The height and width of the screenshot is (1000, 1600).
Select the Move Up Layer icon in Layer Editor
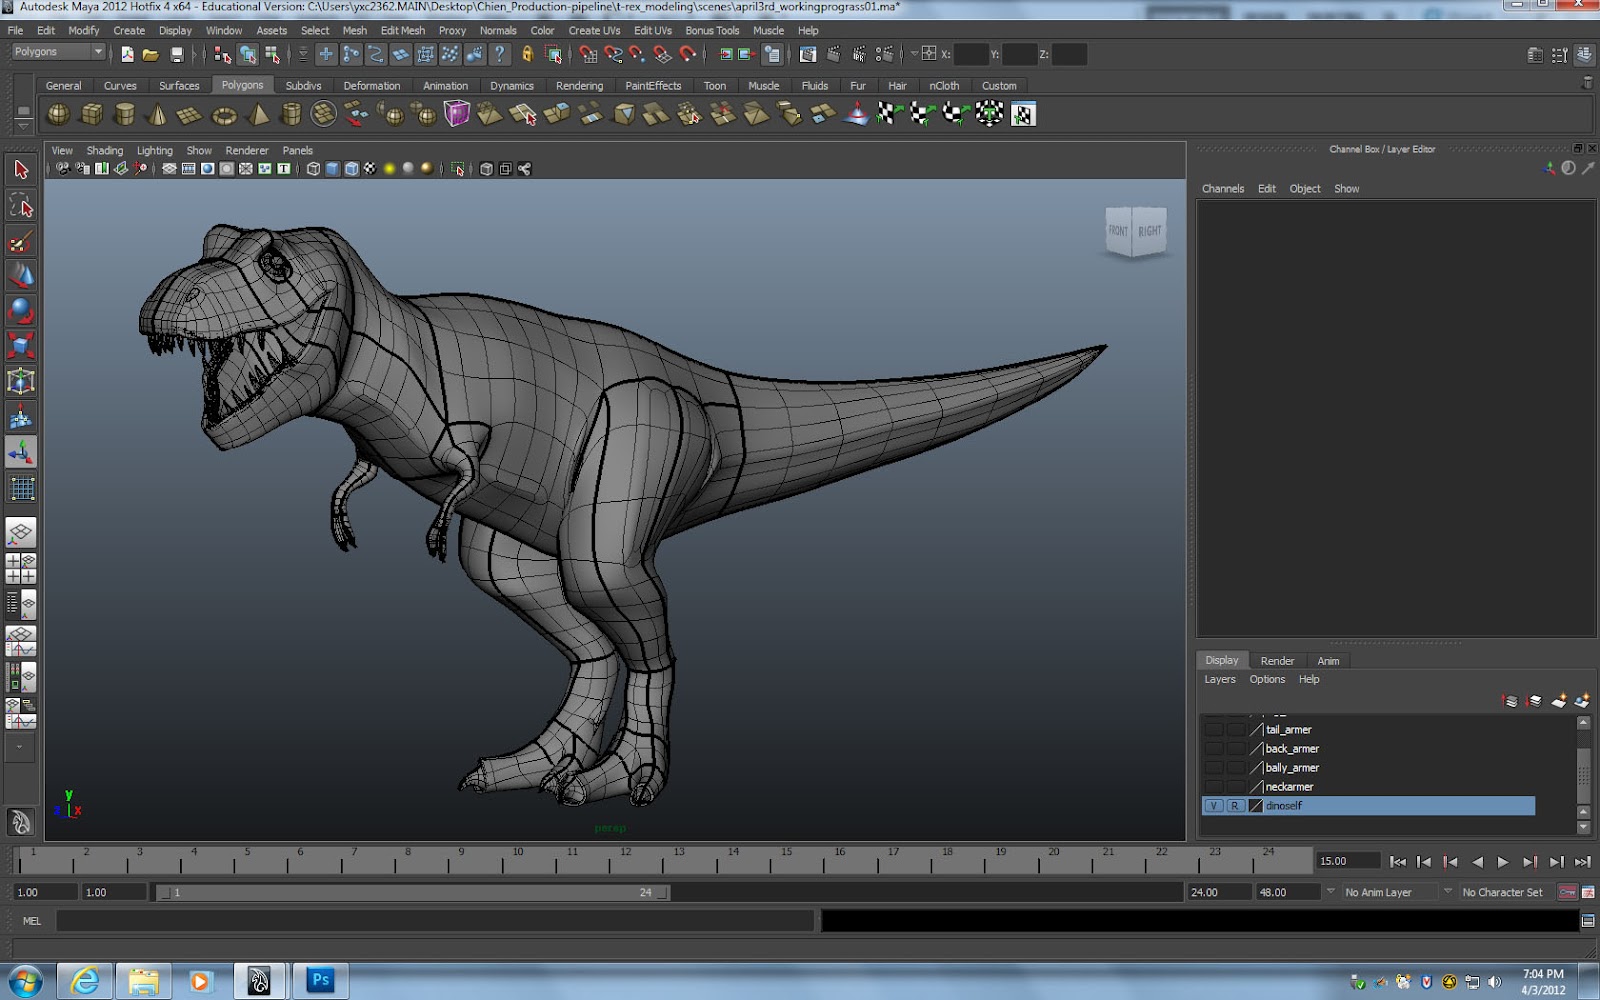(1509, 700)
